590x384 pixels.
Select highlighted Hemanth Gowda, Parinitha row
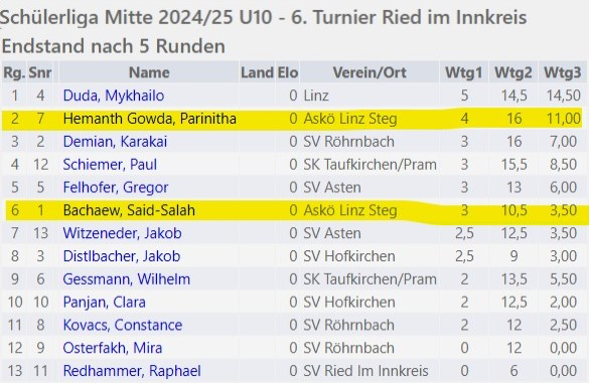[x=292, y=119]
